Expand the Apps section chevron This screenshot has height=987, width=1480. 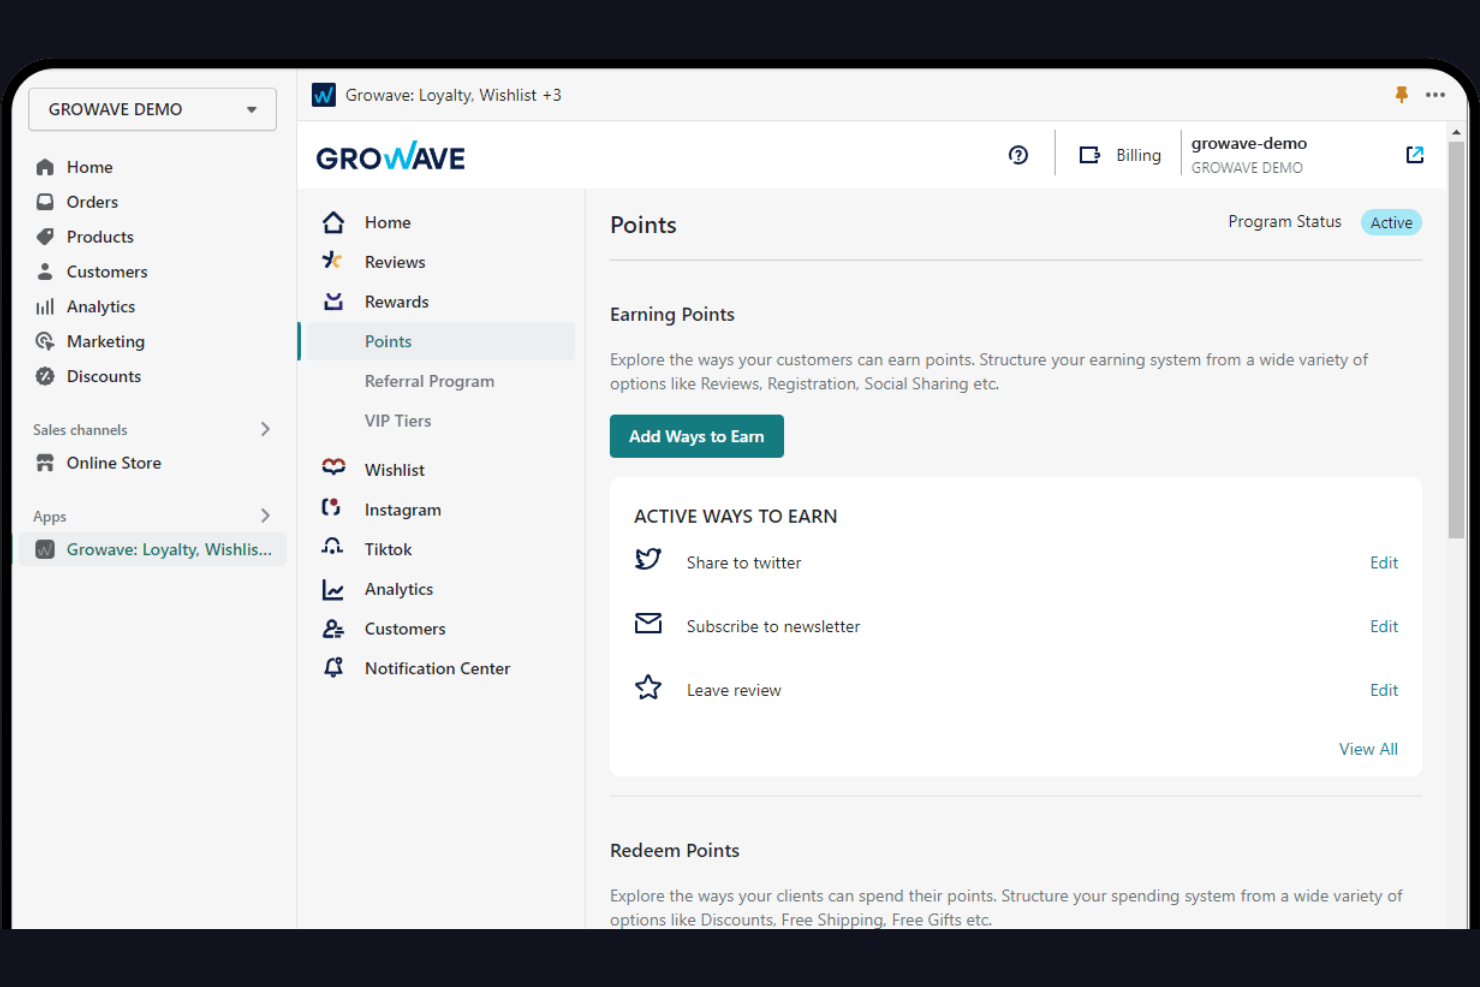[265, 516]
